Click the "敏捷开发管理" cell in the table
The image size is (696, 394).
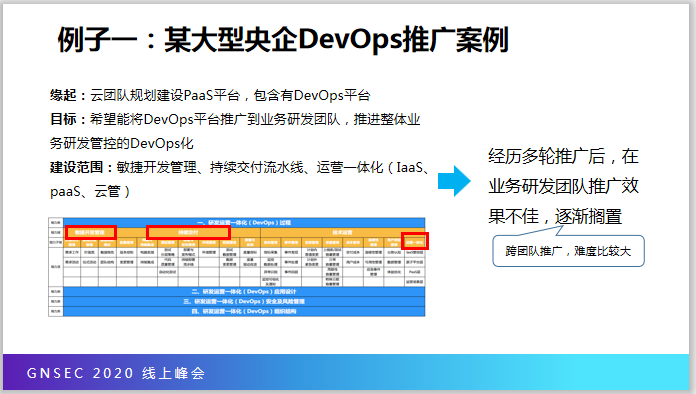[x=90, y=232]
